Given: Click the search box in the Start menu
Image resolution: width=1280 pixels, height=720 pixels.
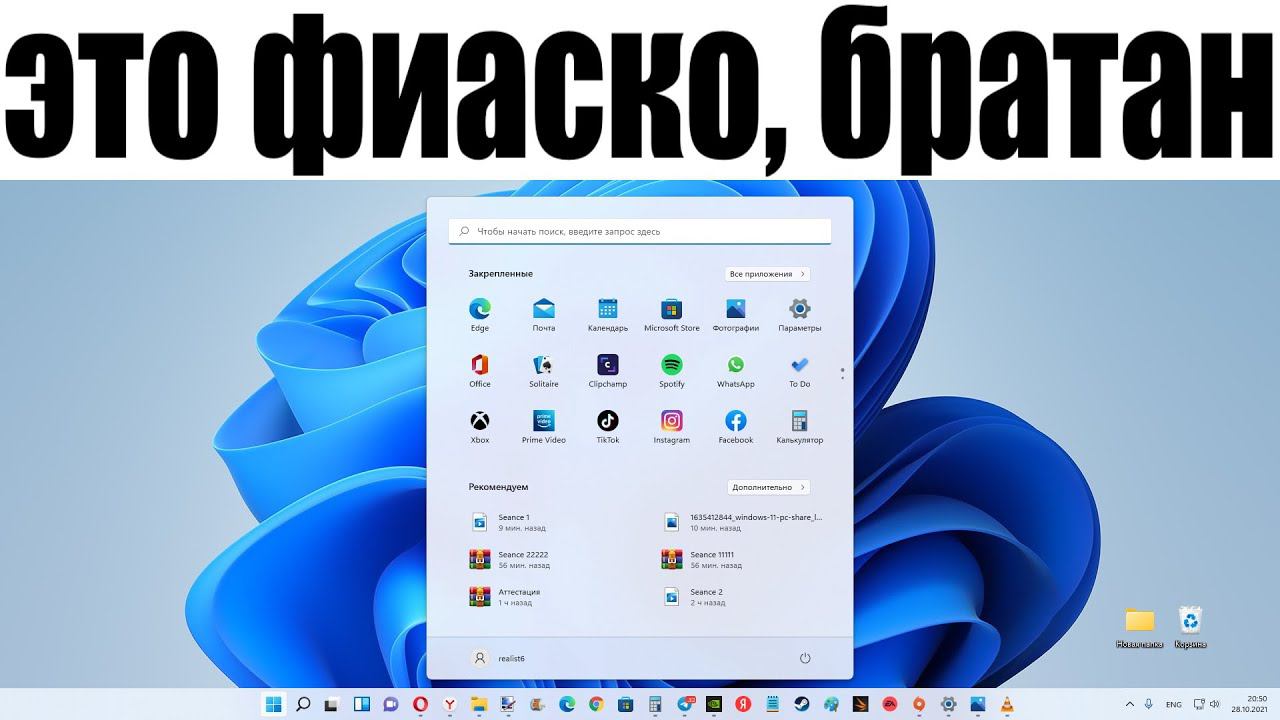Looking at the screenshot, I should pos(640,231).
